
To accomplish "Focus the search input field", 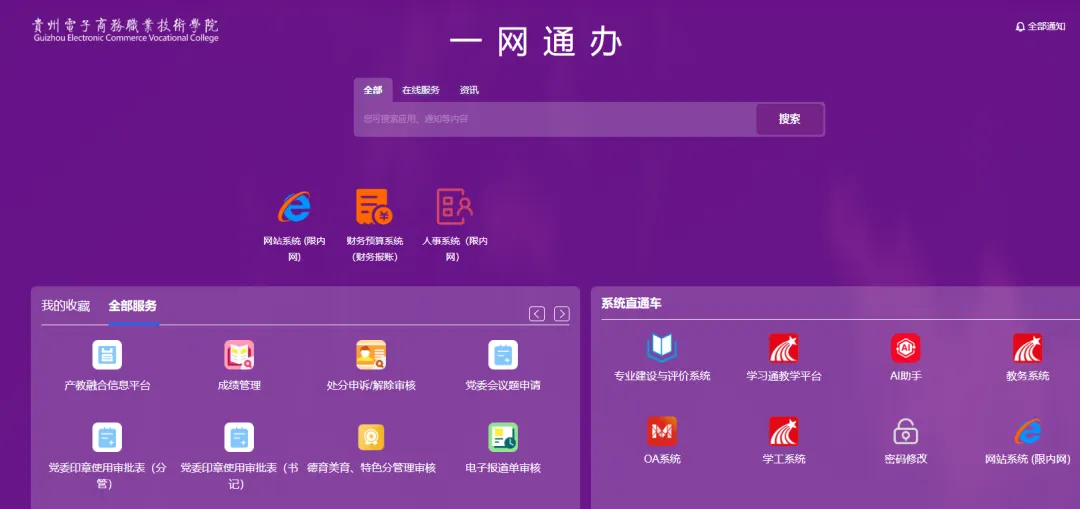I will click(x=555, y=119).
